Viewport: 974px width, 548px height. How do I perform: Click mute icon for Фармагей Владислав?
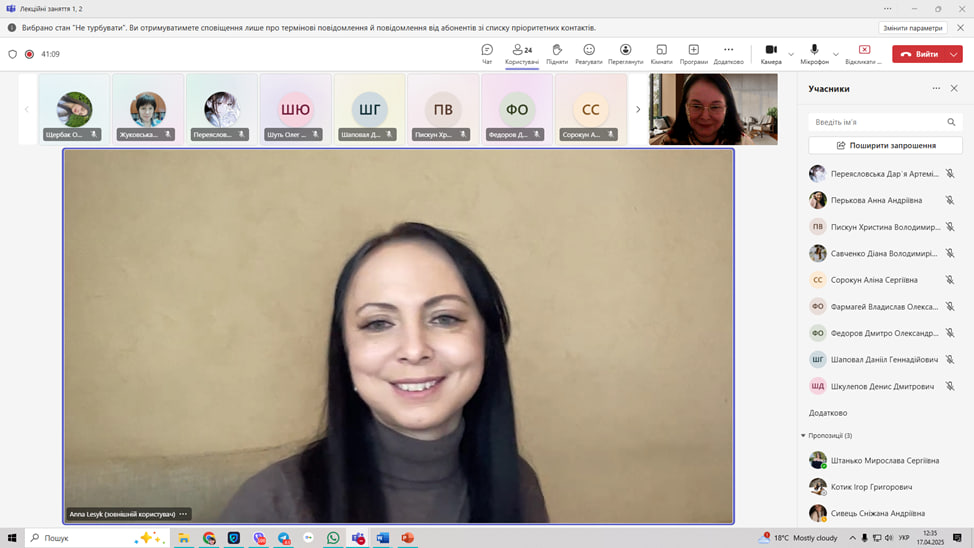coord(950,306)
